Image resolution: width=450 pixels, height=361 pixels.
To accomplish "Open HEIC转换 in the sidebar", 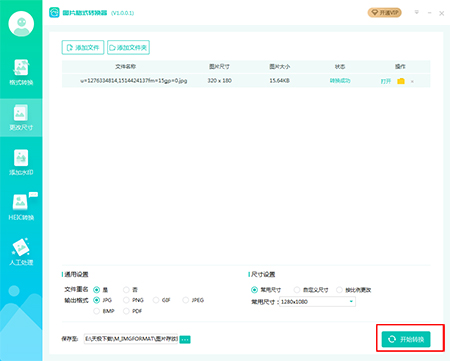I will (21, 207).
